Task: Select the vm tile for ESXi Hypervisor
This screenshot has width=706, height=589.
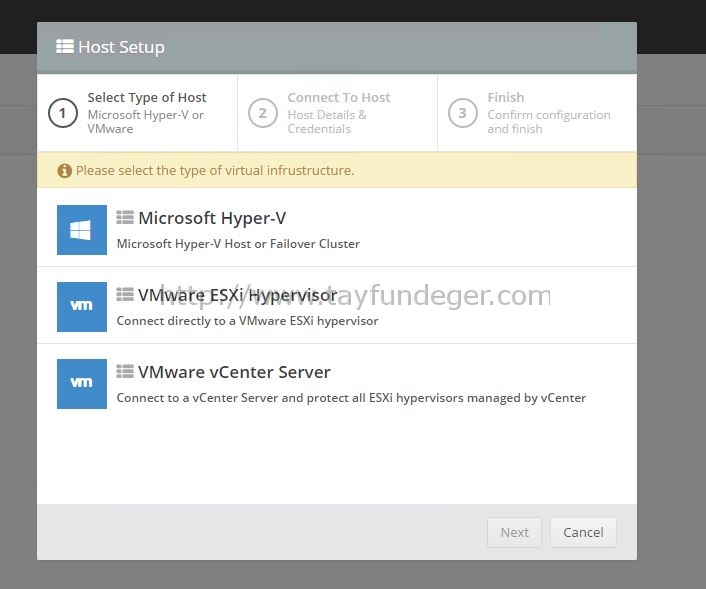Action: [x=82, y=307]
